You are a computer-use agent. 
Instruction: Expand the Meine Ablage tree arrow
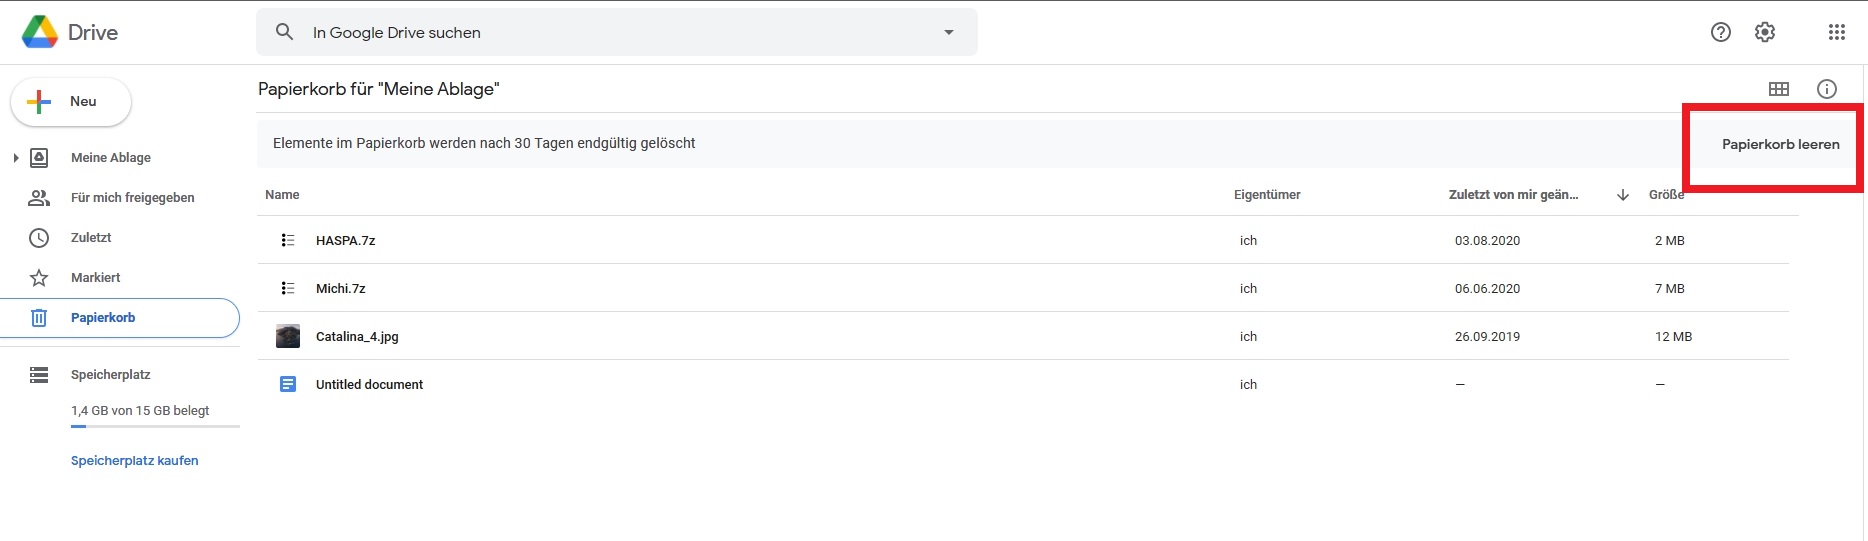(x=15, y=158)
